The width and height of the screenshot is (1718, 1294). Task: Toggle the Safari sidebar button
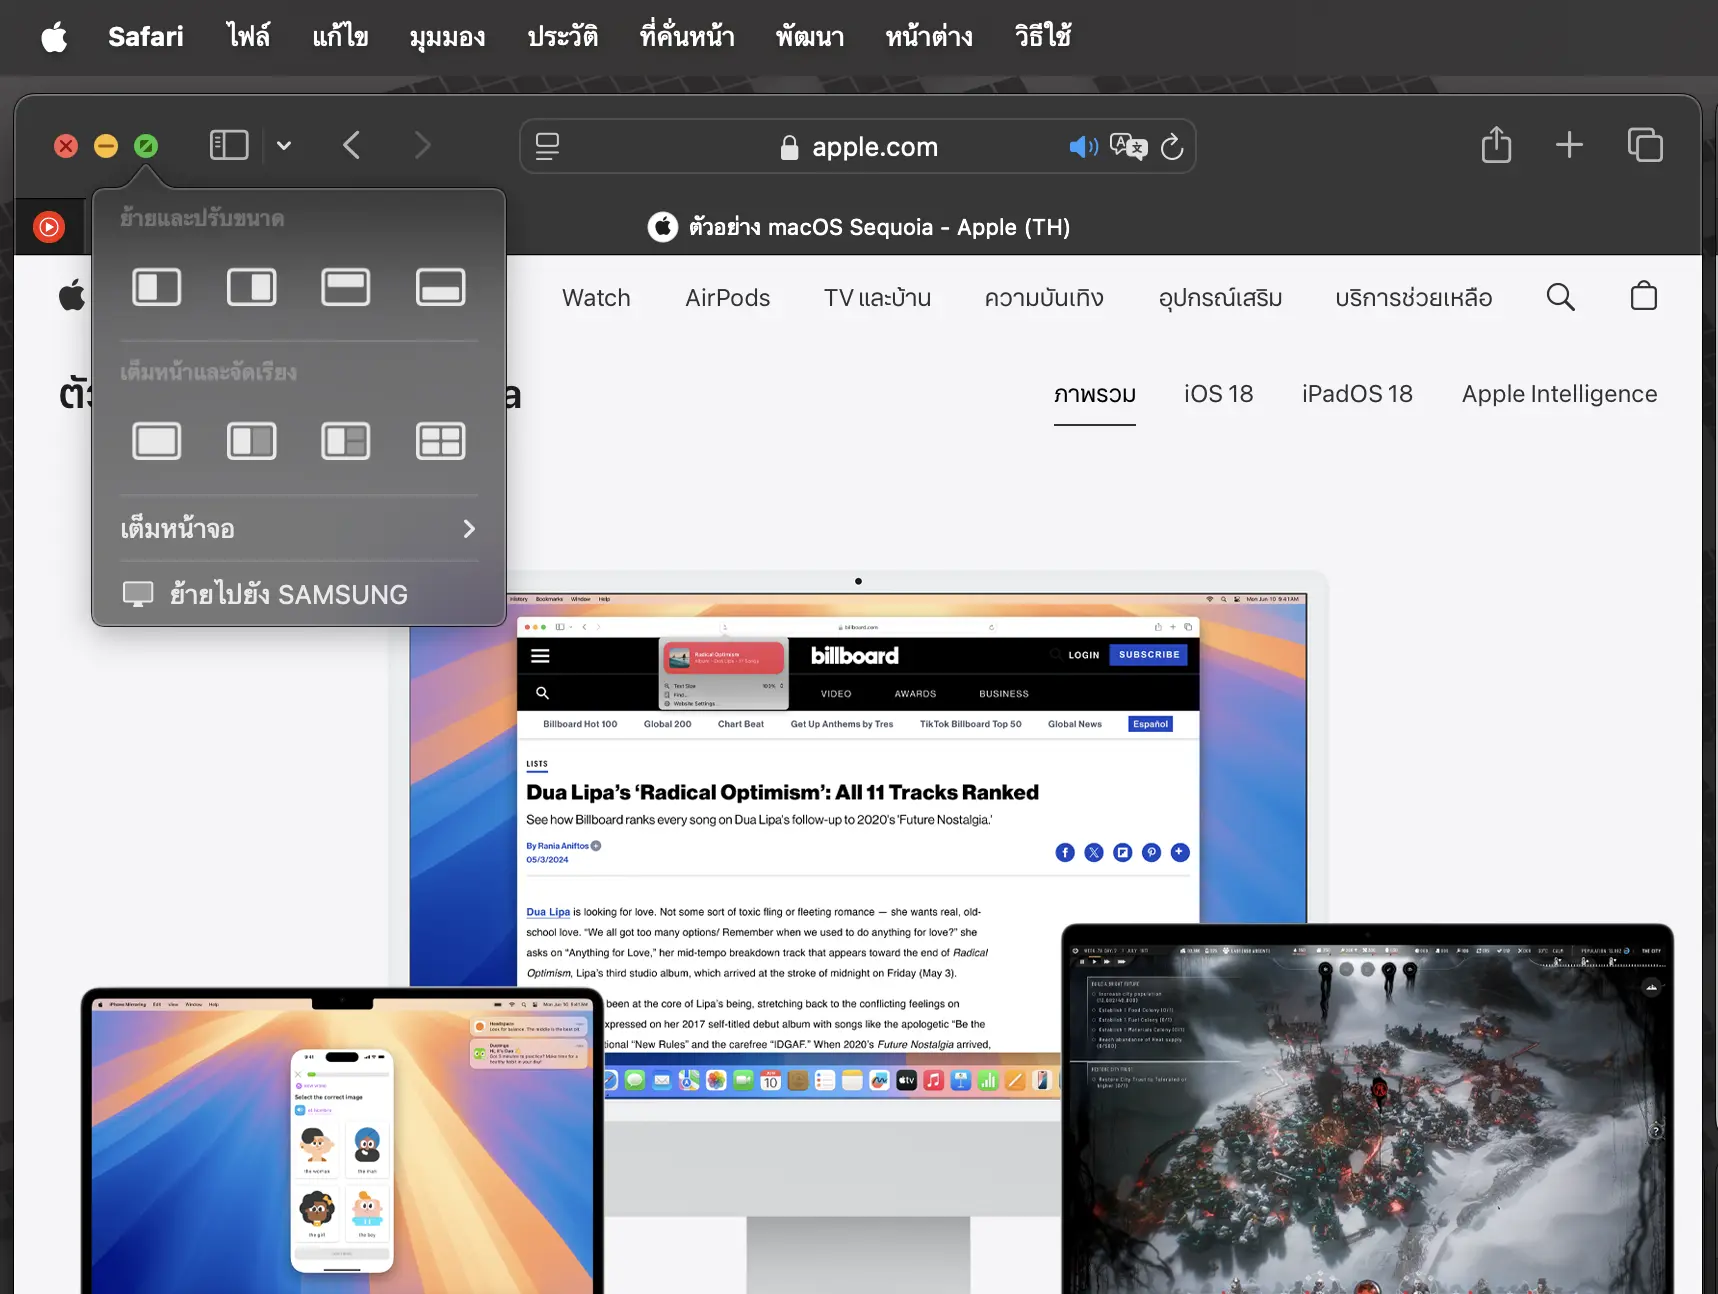point(229,146)
